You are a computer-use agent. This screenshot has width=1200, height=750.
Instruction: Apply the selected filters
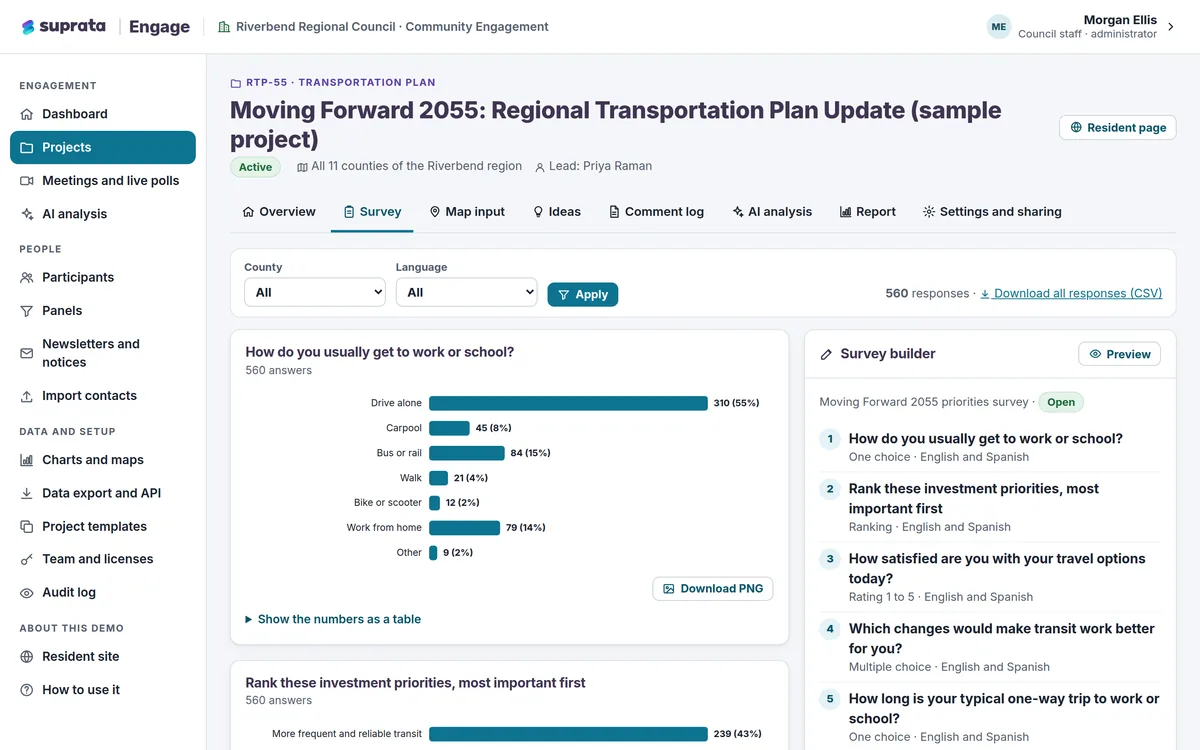(583, 294)
